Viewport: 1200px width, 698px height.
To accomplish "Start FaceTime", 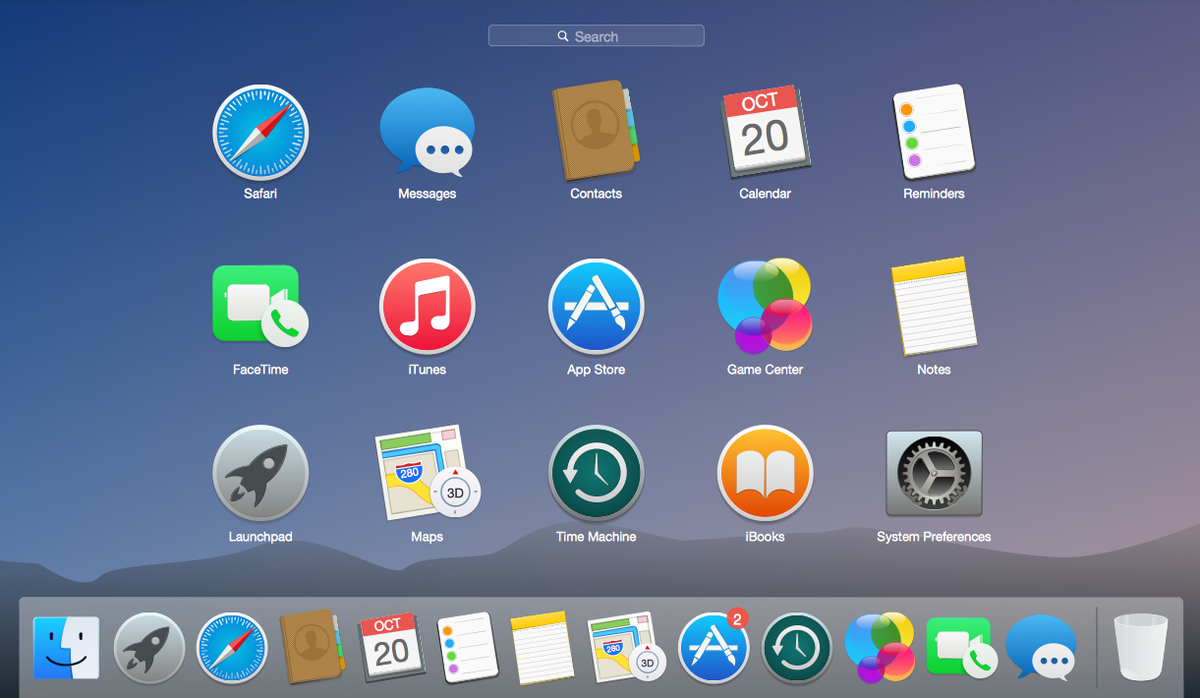I will (260, 307).
